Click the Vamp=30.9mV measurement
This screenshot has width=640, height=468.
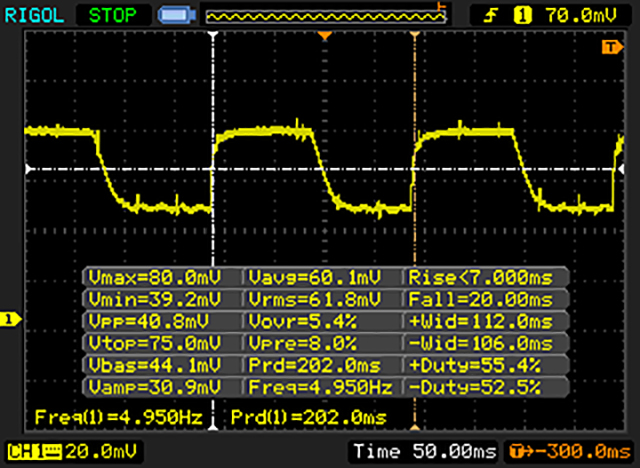[x=155, y=387]
